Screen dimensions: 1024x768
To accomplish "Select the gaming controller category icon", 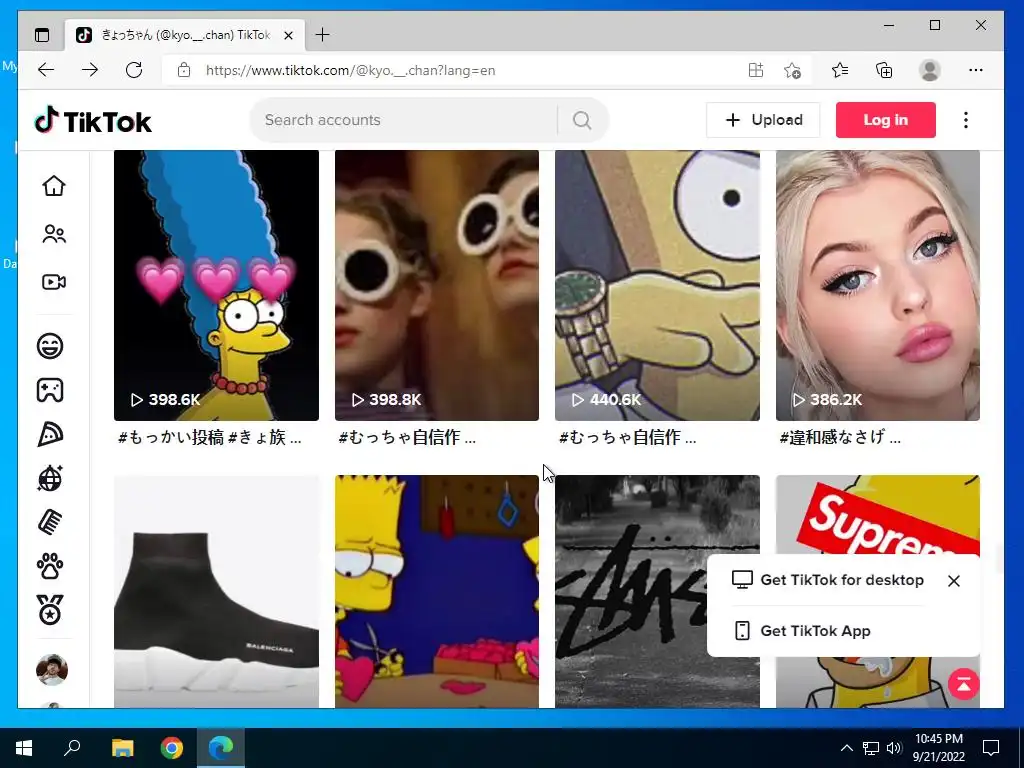I will tap(50, 390).
